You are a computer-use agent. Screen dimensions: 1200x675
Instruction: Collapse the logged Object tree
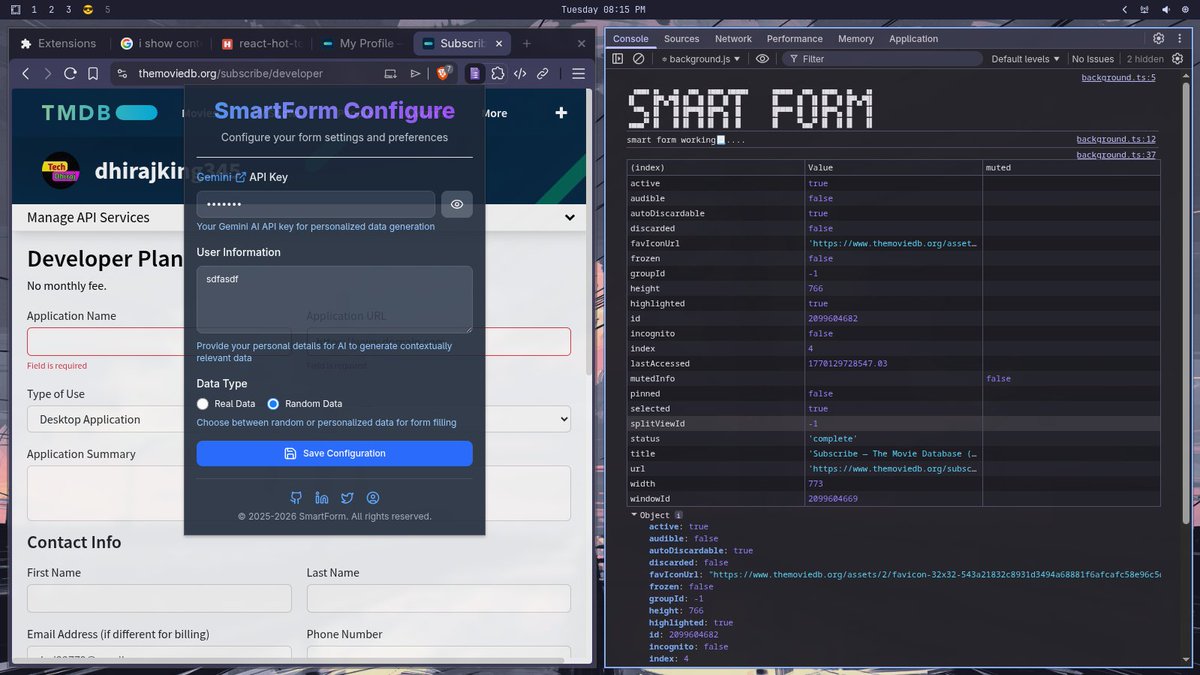pos(634,515)
